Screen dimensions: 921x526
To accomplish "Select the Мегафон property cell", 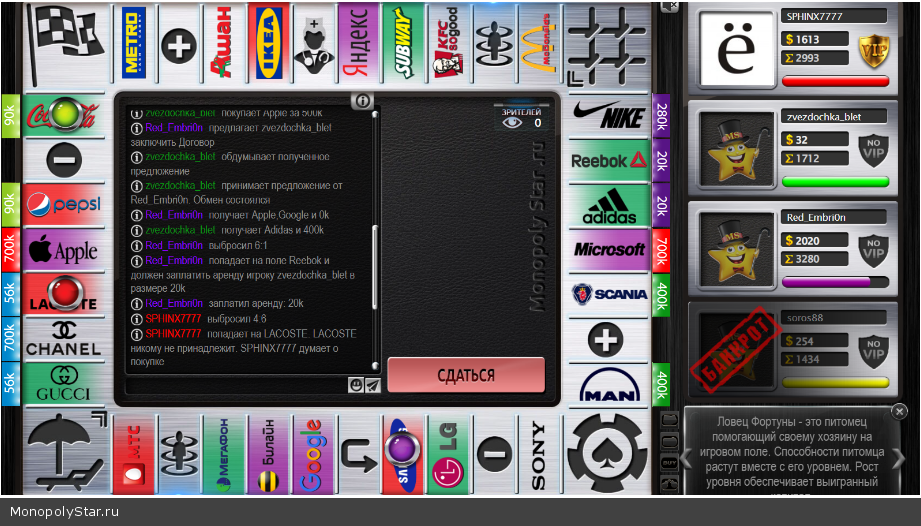I will 223,454.
